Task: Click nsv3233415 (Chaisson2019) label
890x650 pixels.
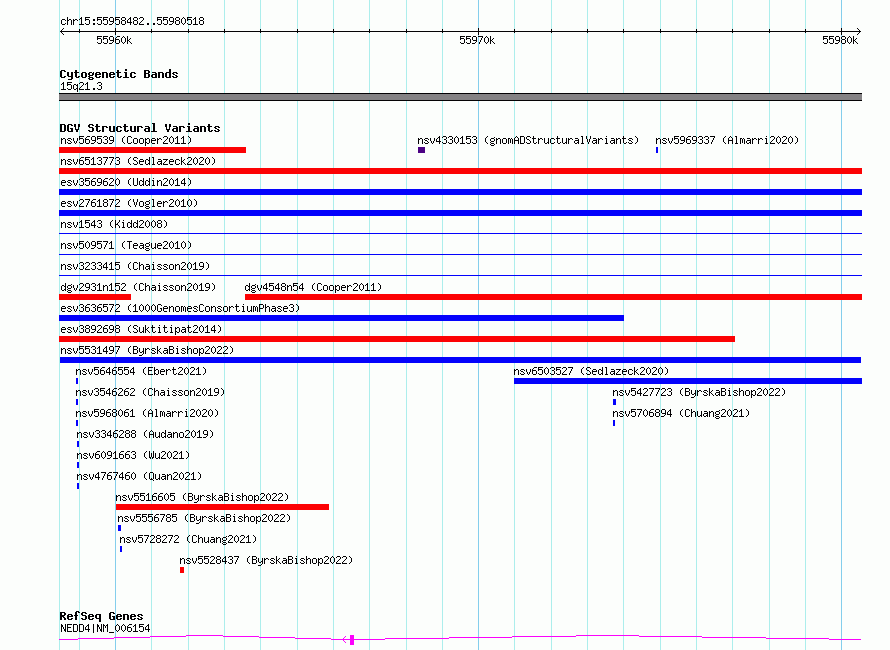Action: click(x=135, y=266)
